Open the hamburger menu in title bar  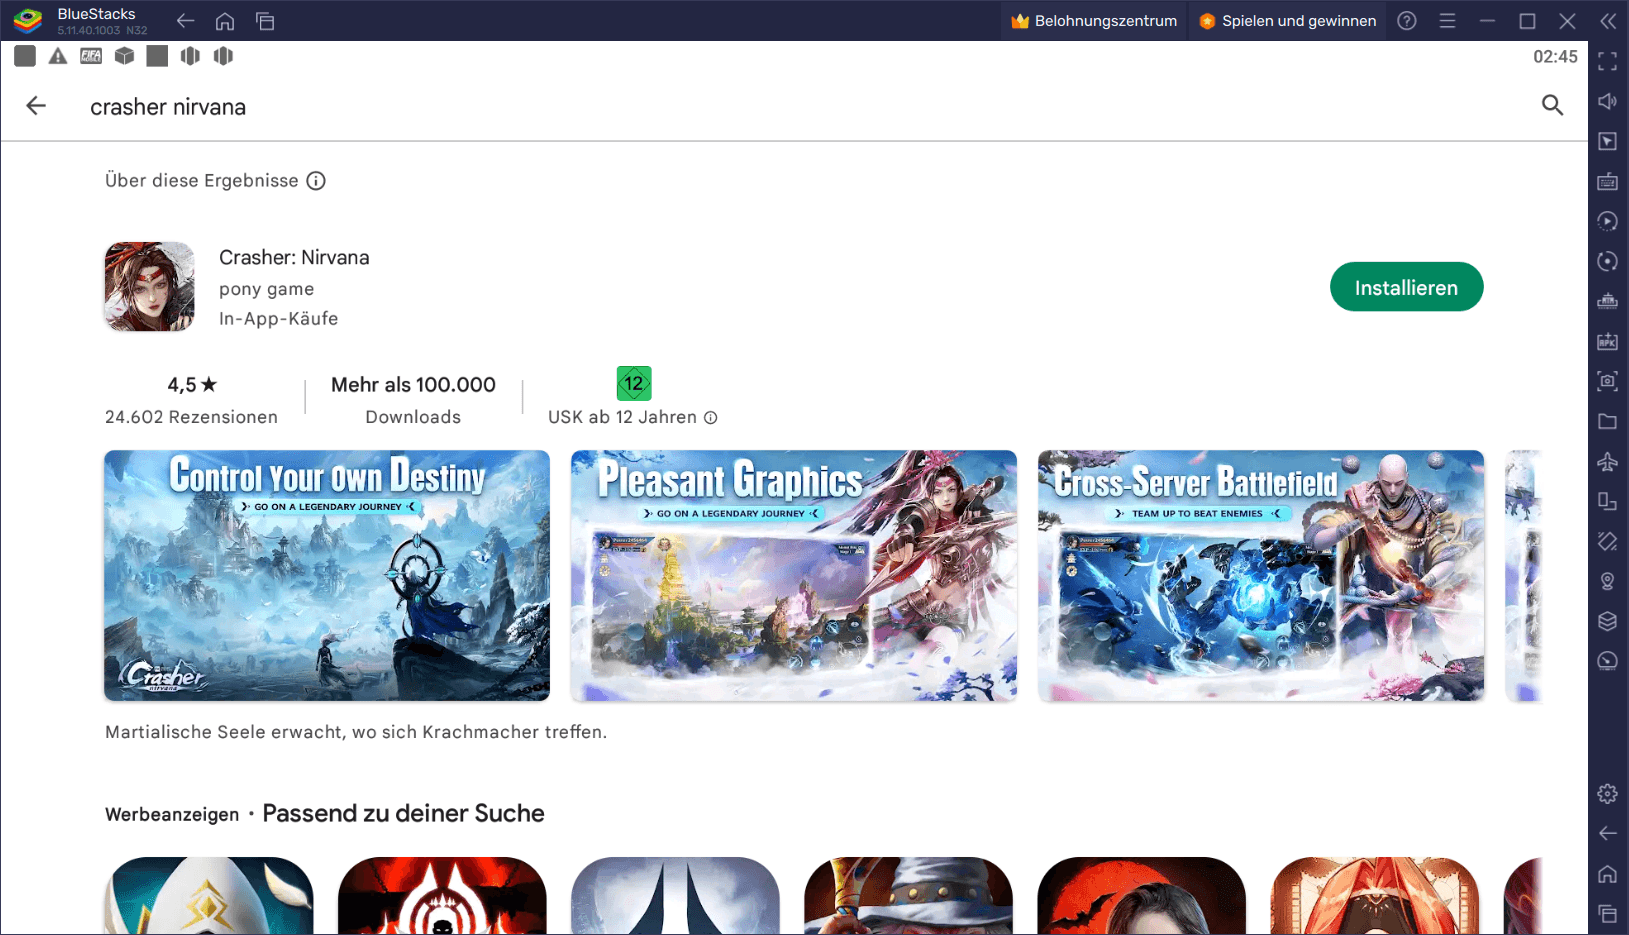tap(1447, 21)
